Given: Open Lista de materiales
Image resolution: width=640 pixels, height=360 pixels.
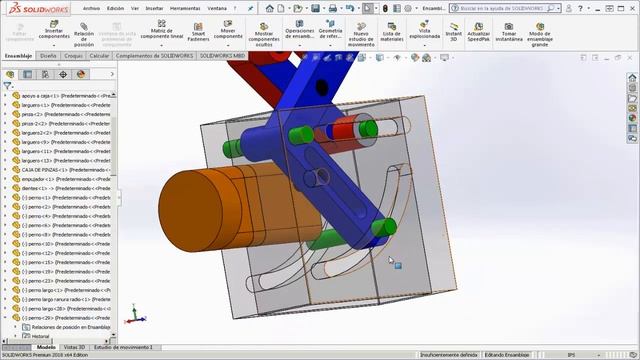Looking at the screenshot, I should pyautogui.click(x=392, y=32).
